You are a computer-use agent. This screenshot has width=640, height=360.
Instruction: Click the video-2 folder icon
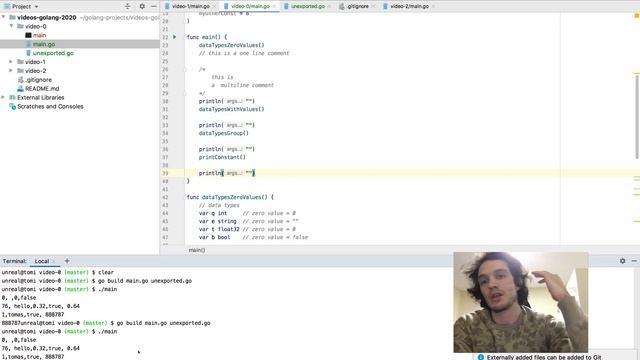point(20,71)
